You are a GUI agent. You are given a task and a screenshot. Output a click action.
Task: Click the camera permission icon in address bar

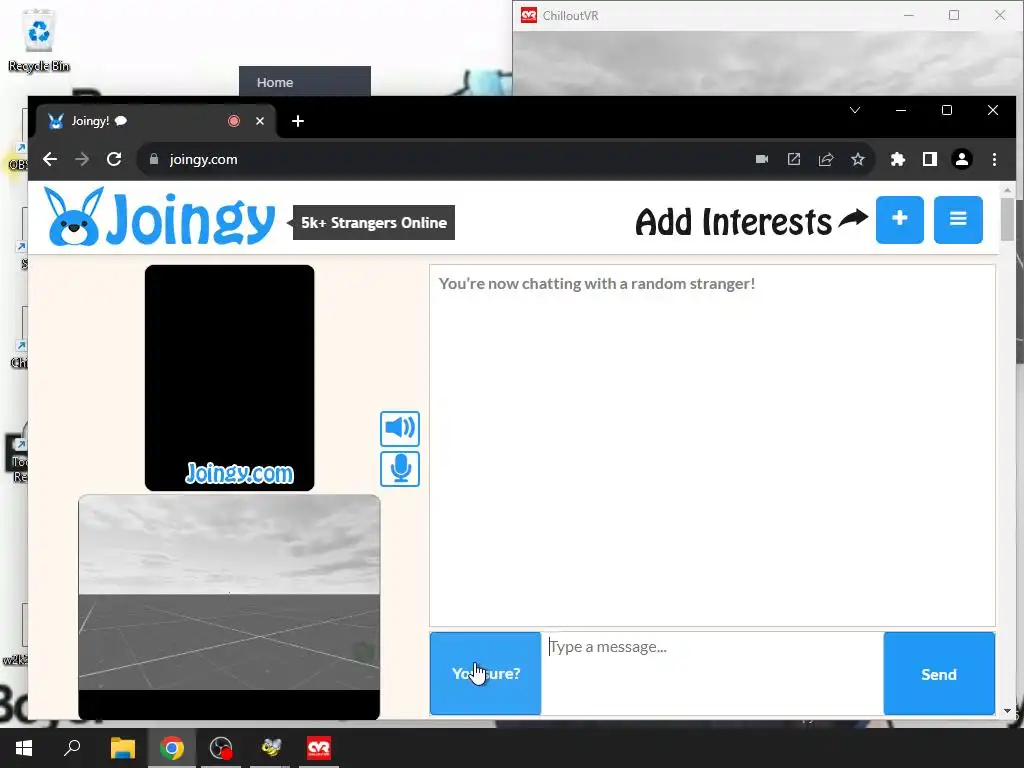(x=761, y=159)
